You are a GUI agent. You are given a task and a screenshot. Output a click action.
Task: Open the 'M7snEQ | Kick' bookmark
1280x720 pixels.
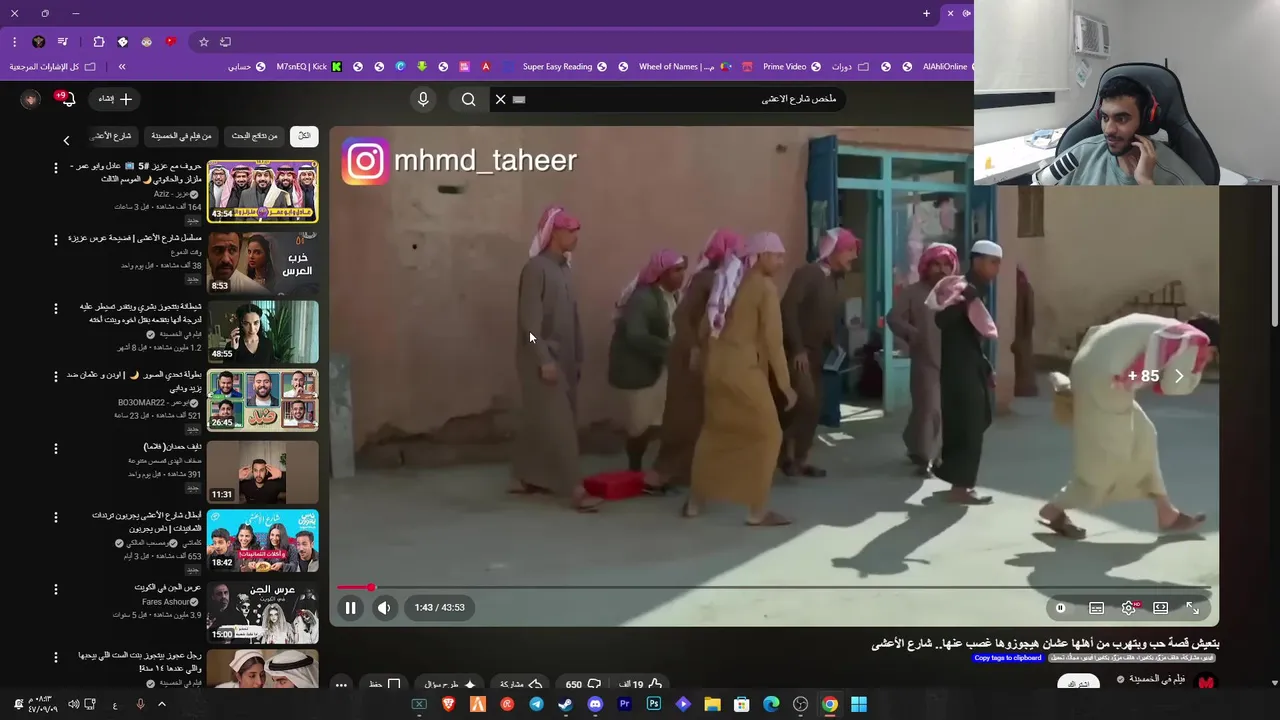point(309,67)
